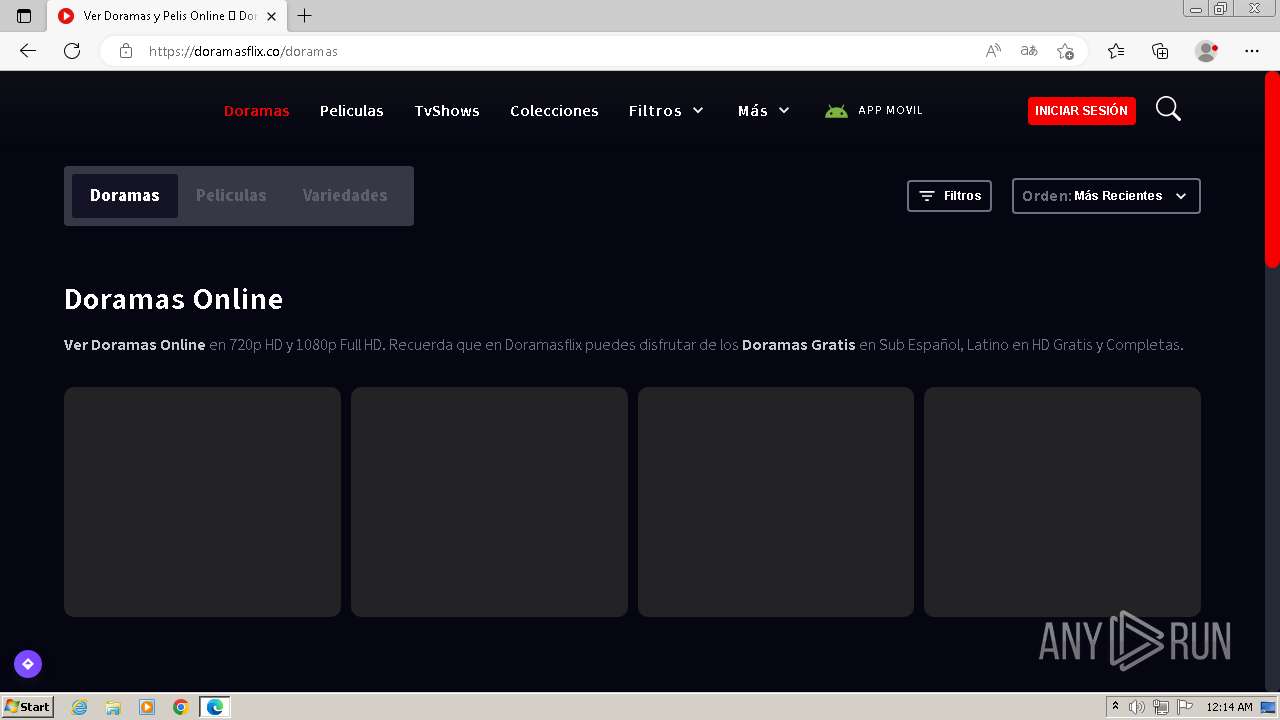Open Colecciones in the top navigation
1280x720 pixels.
tap(554, 111)
